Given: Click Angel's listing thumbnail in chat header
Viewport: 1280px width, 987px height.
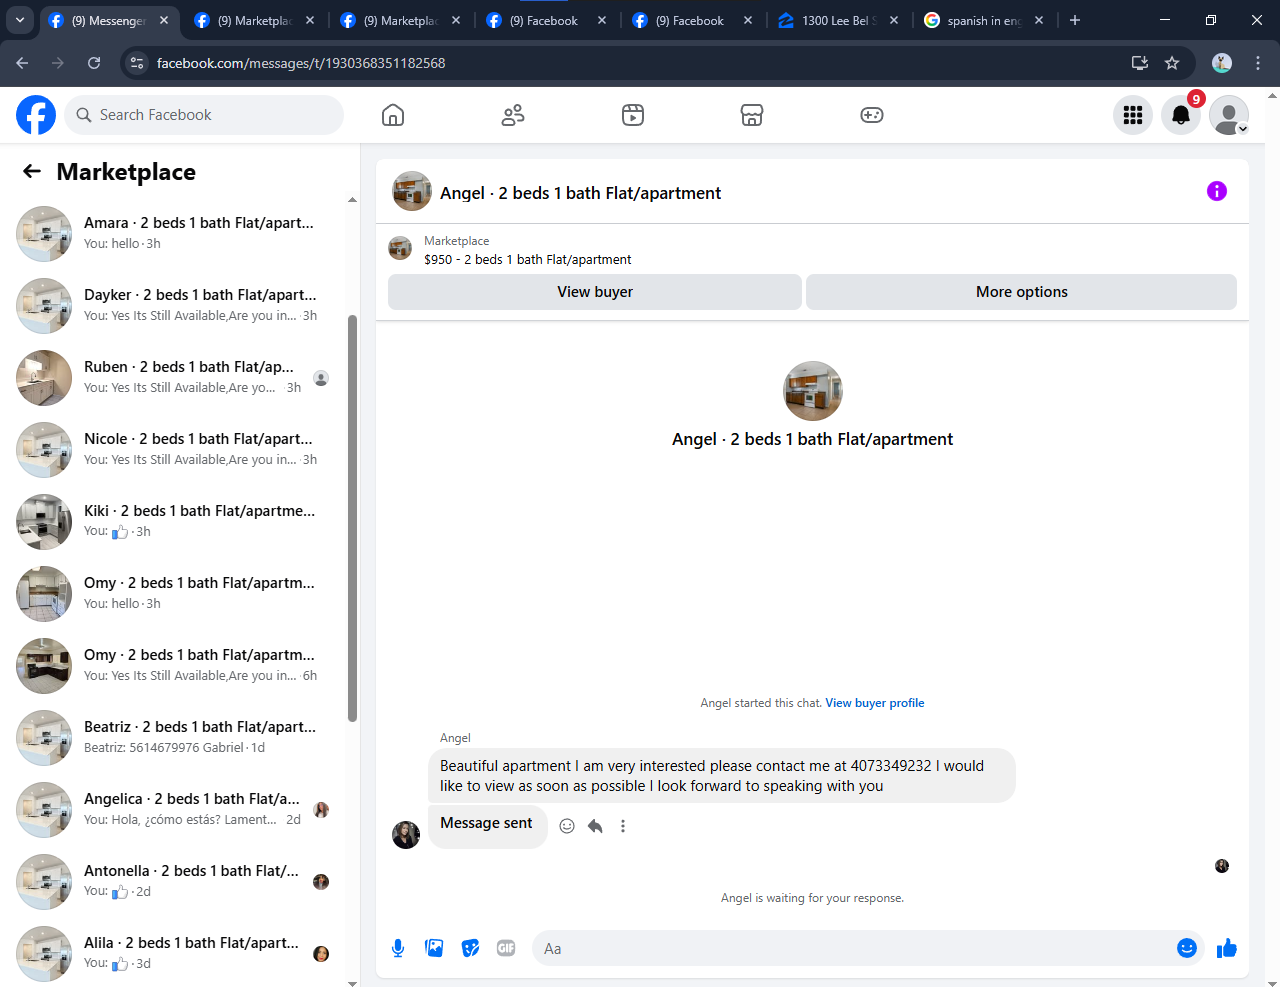Looking at the screenshot, I should tap(412, 192).
